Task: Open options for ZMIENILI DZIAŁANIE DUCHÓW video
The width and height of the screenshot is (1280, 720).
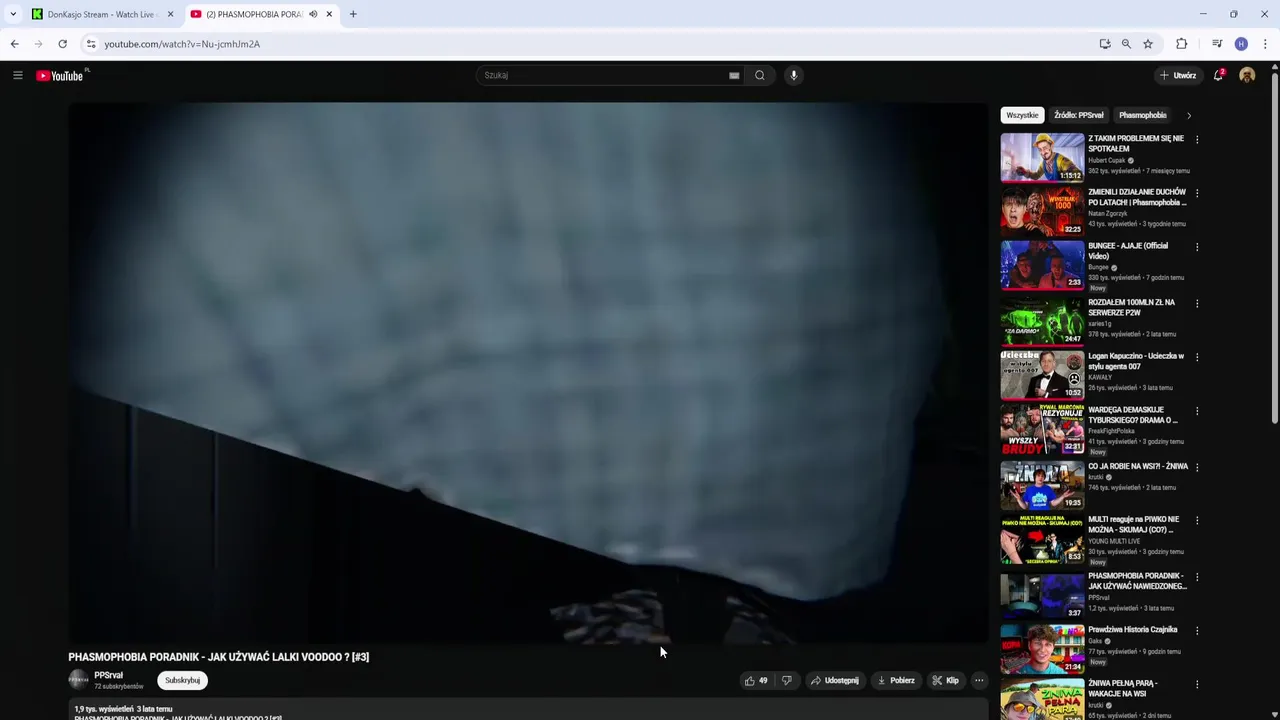Action: click(x=1197, y=193)
